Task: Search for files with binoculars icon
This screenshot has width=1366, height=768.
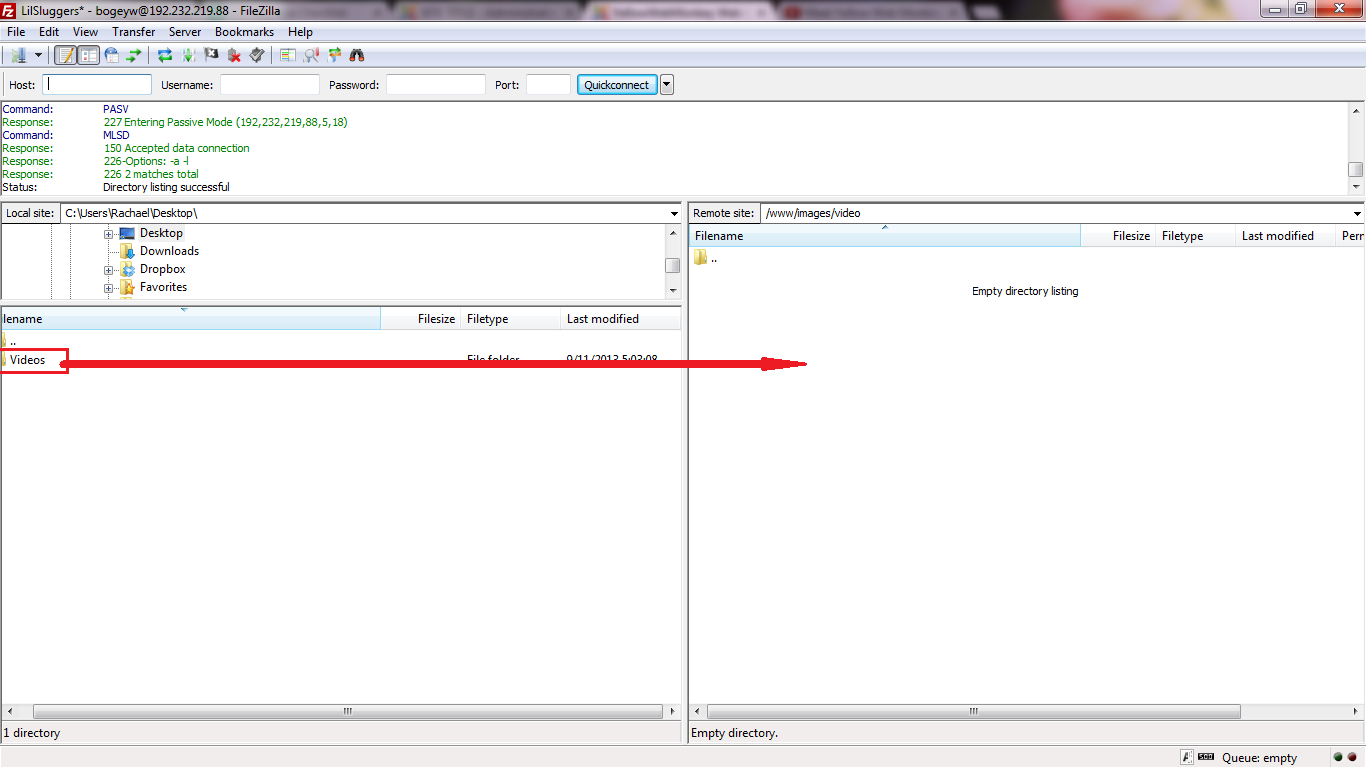Action: 357,56
